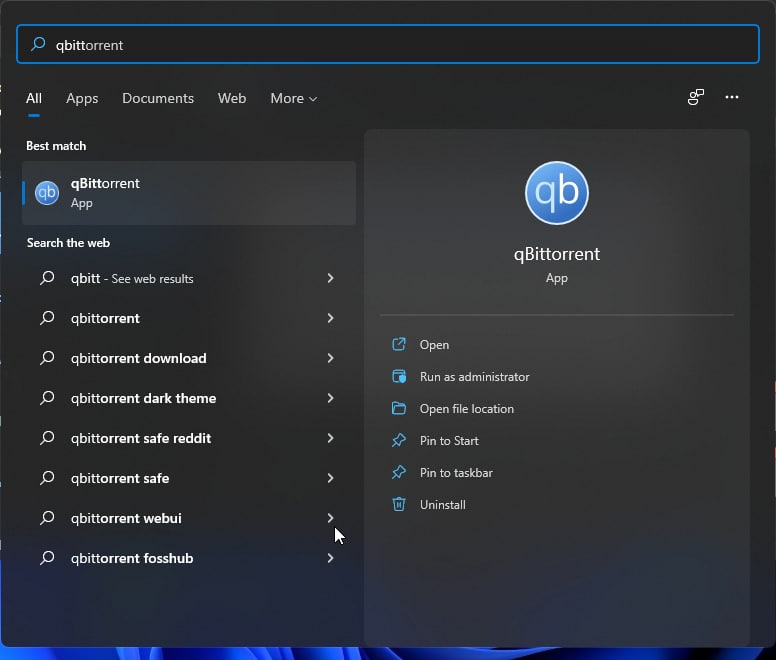Click the qbittorrent download suggestion text
Viewport: 776px width, 660px height.
(139, 358)
